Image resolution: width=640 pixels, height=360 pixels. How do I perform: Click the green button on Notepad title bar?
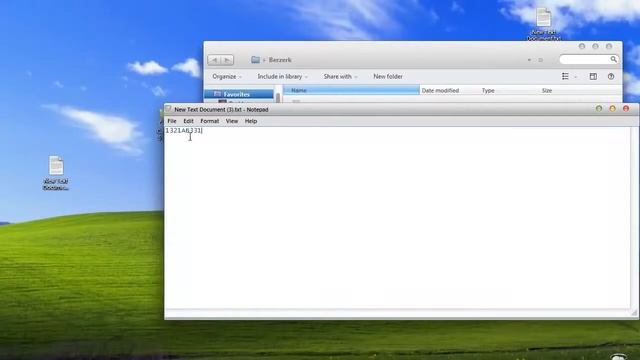click(599, 109)
